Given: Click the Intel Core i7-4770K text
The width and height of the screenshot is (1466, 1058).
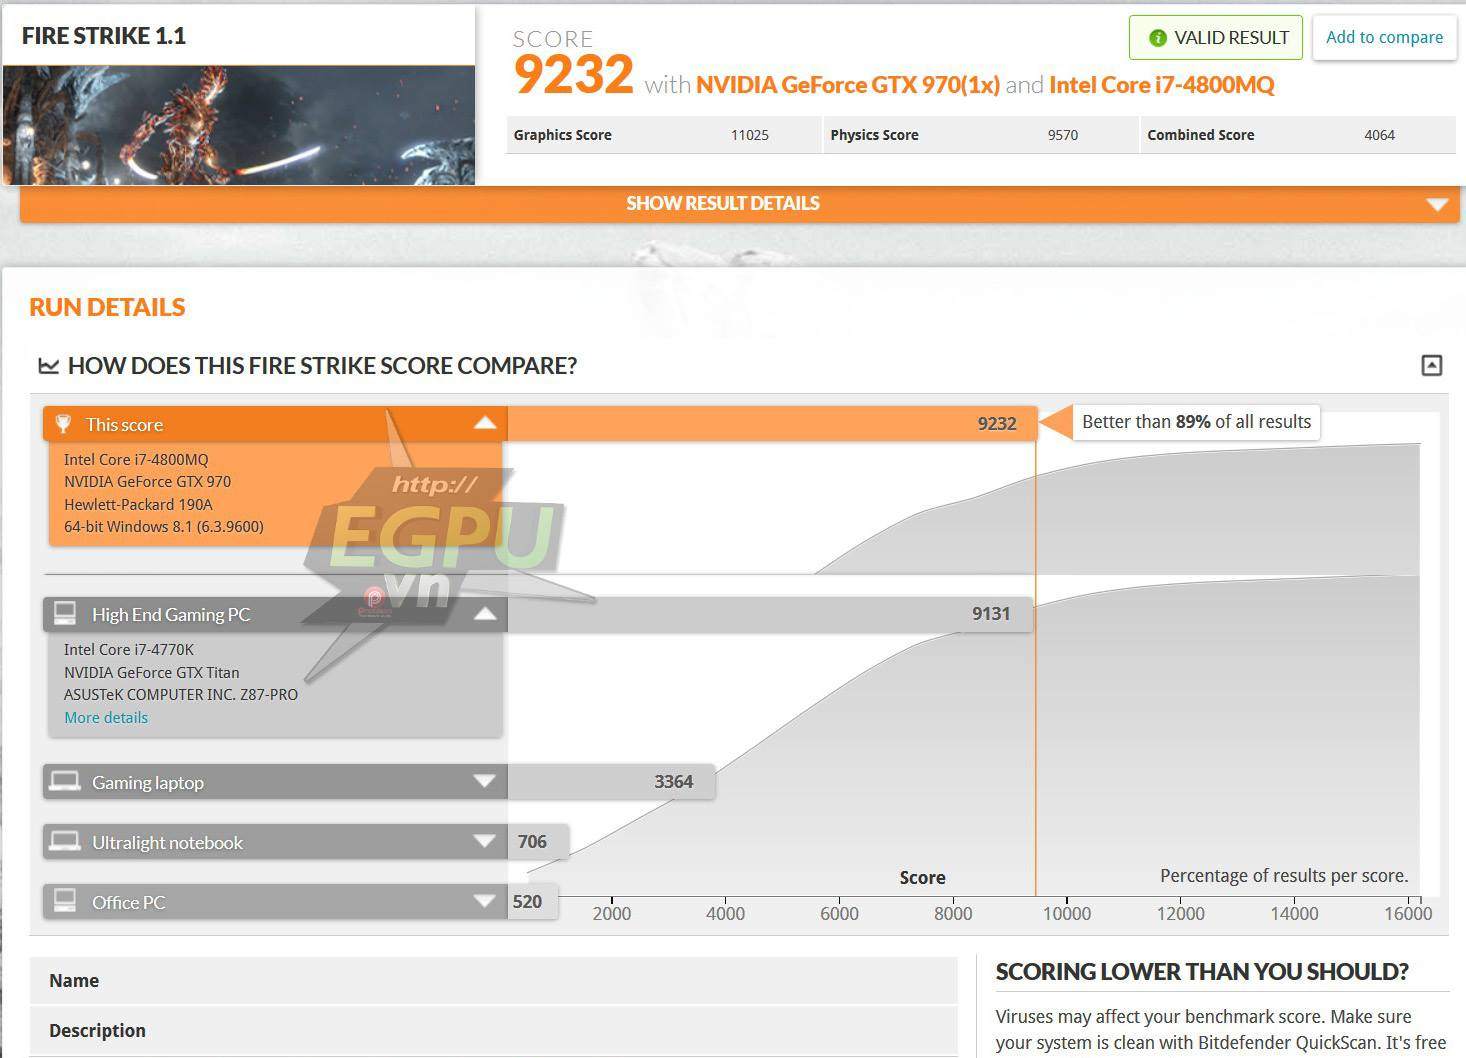Looking at the screenshot, I should [129, 649].
